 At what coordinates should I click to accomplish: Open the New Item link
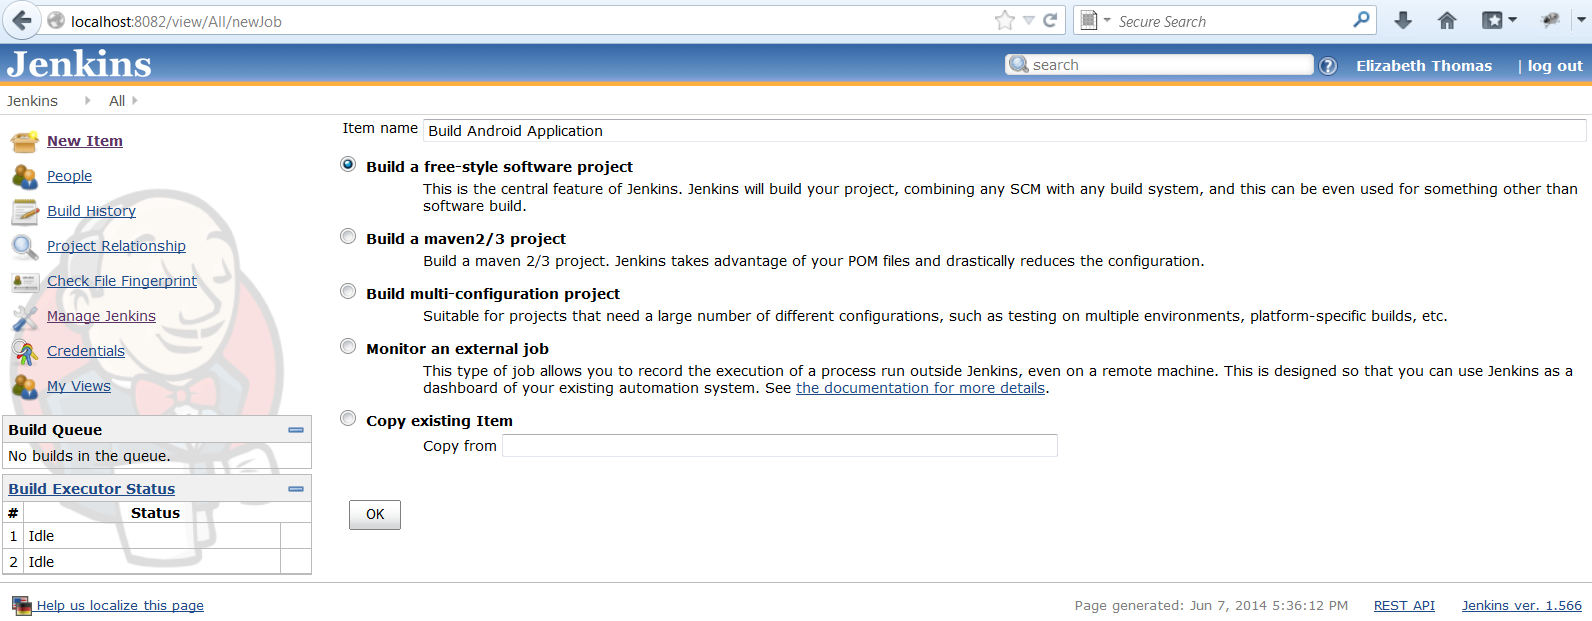[85, 141]
